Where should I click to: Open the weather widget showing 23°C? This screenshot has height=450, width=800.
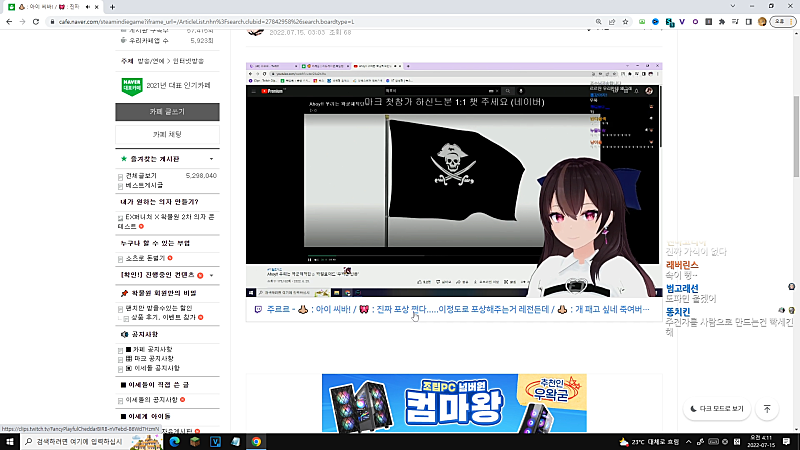coord(649,442)
